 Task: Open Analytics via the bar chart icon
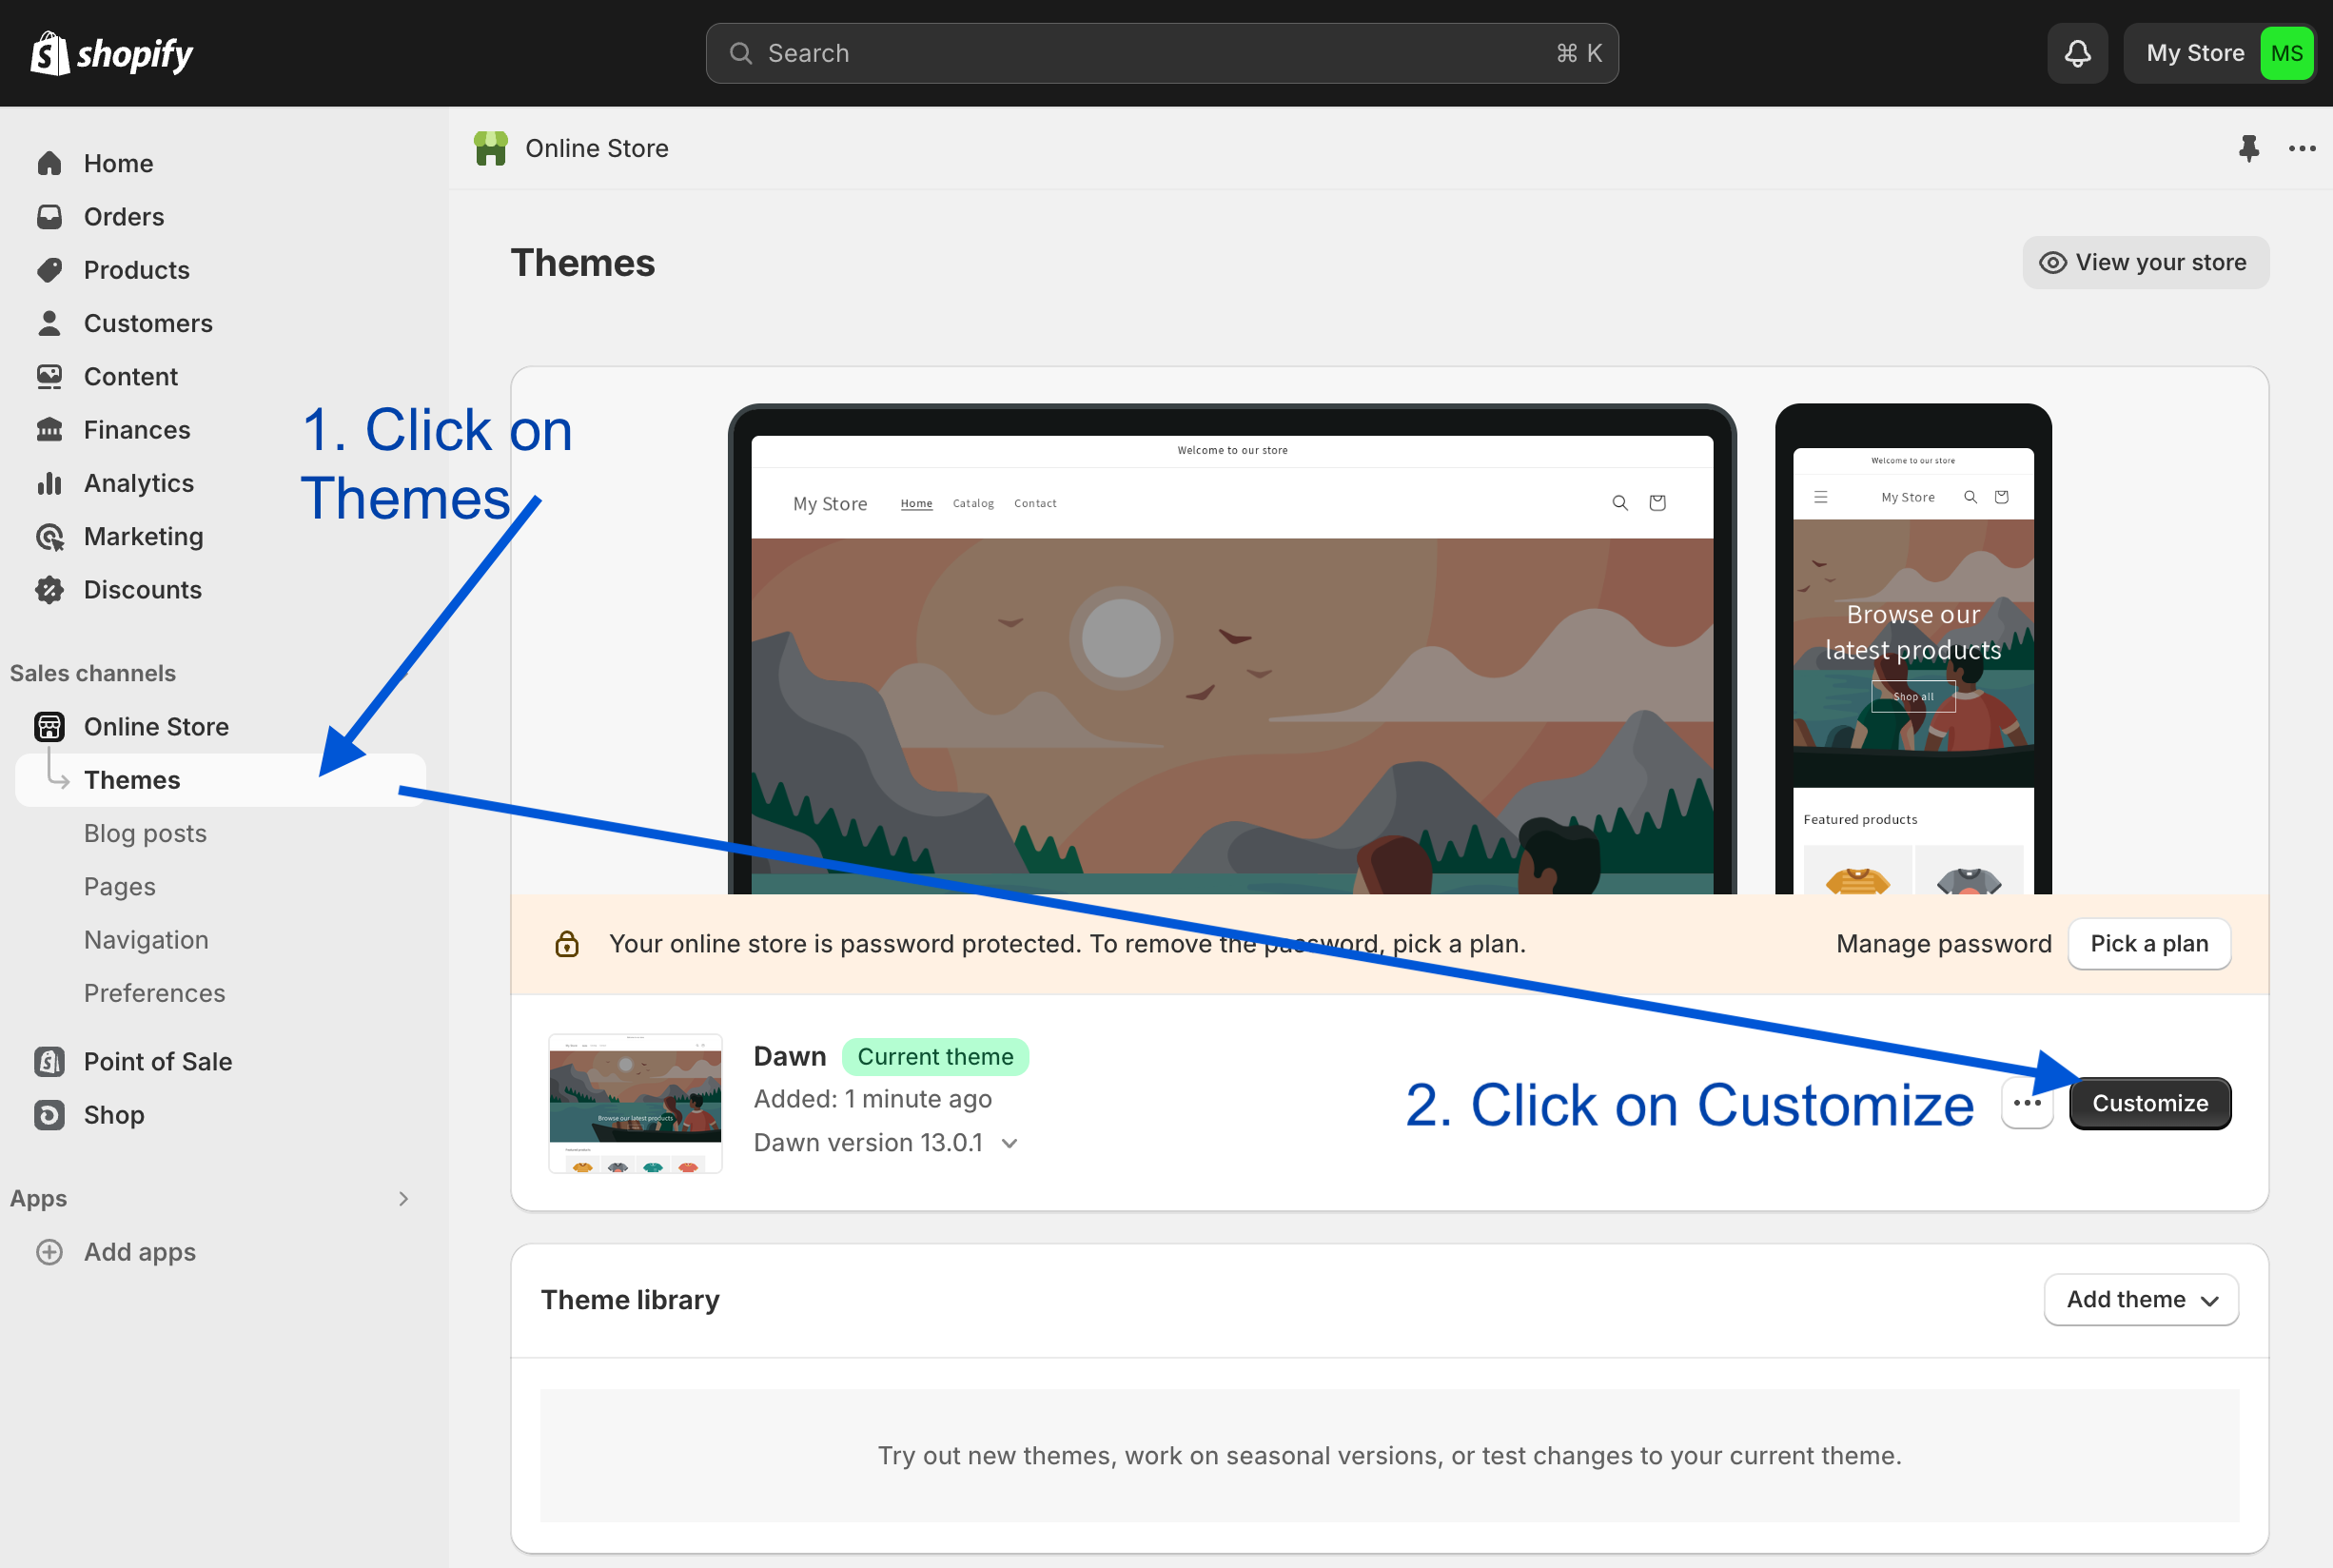49,483
